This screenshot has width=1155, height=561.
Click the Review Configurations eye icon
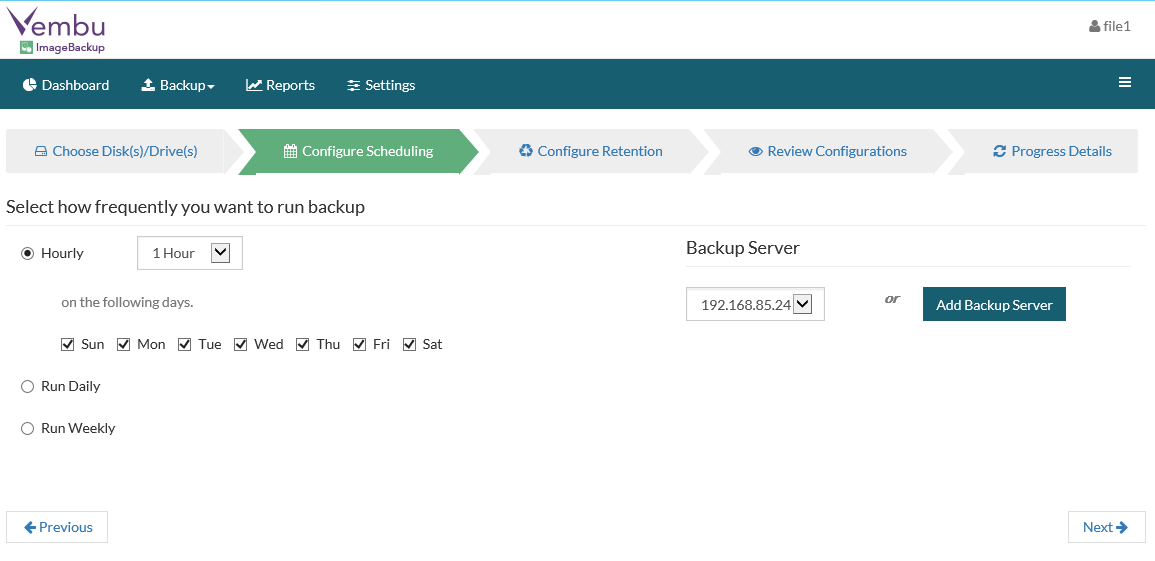pos(756,152)
